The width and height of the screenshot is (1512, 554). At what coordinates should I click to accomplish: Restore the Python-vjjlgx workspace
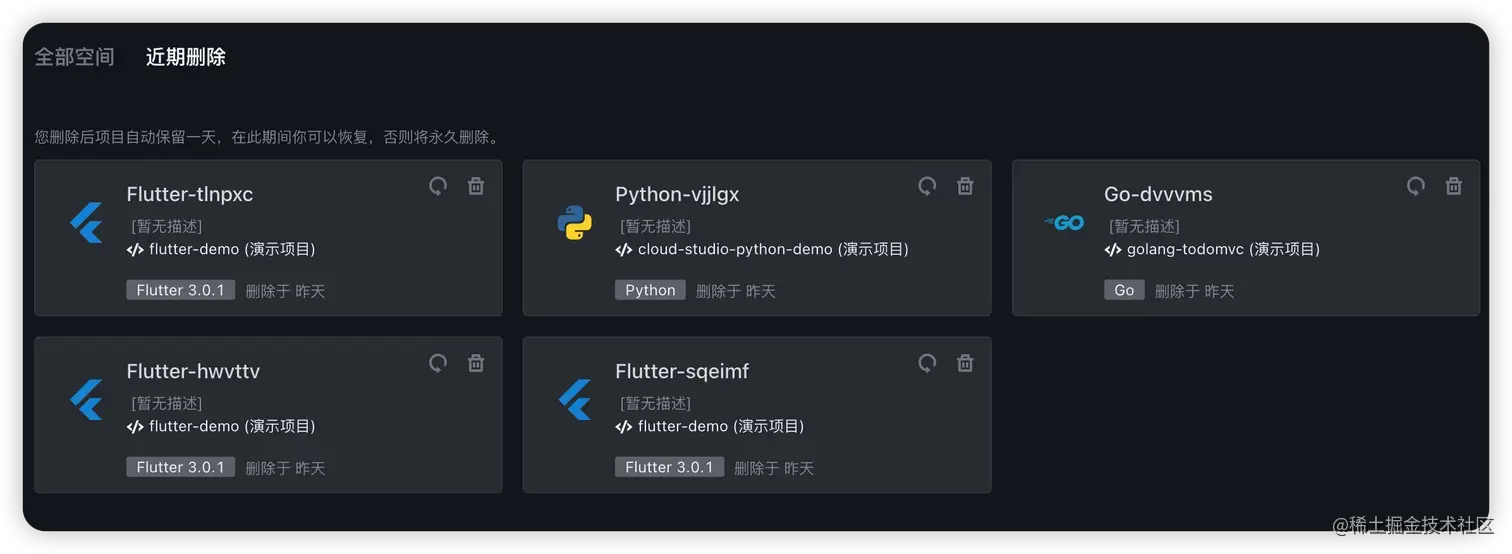pos(927,186)
